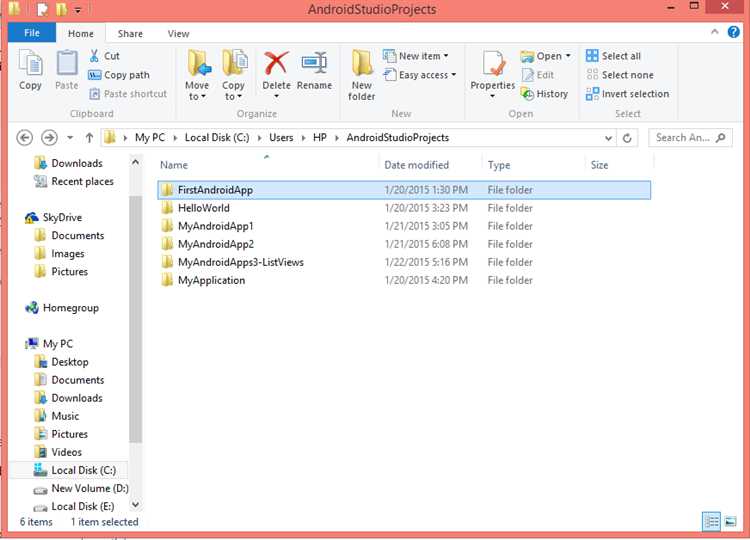Switch to Large icons view button
Screen dimensions: 750x540
click(x=730, y=521)
